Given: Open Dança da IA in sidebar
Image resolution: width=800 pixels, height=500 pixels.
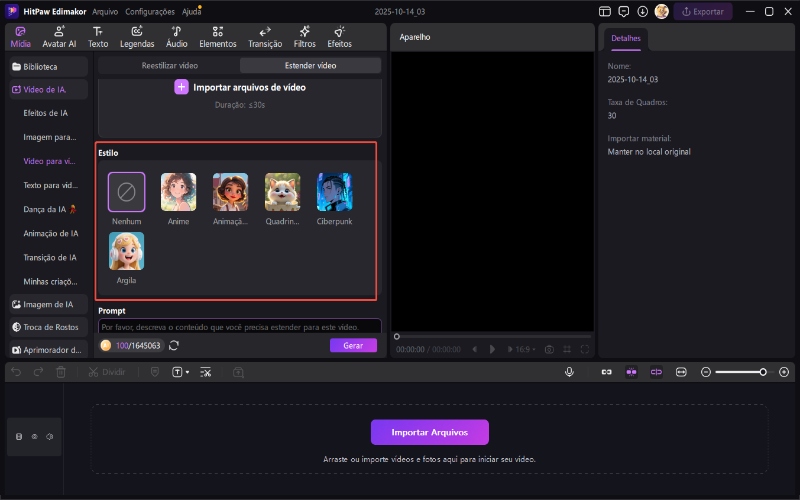Looking at the screenshot, I should click(49, 209).
